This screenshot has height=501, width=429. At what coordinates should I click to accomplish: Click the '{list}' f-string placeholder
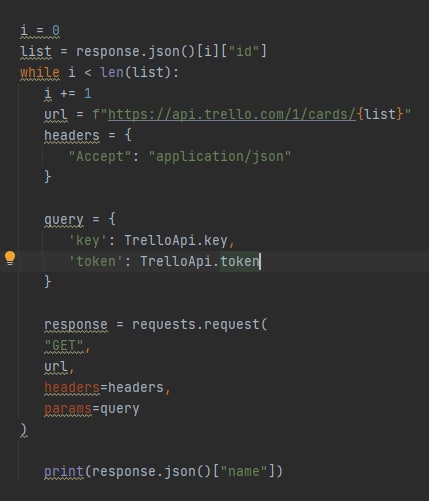coord(380,114)
